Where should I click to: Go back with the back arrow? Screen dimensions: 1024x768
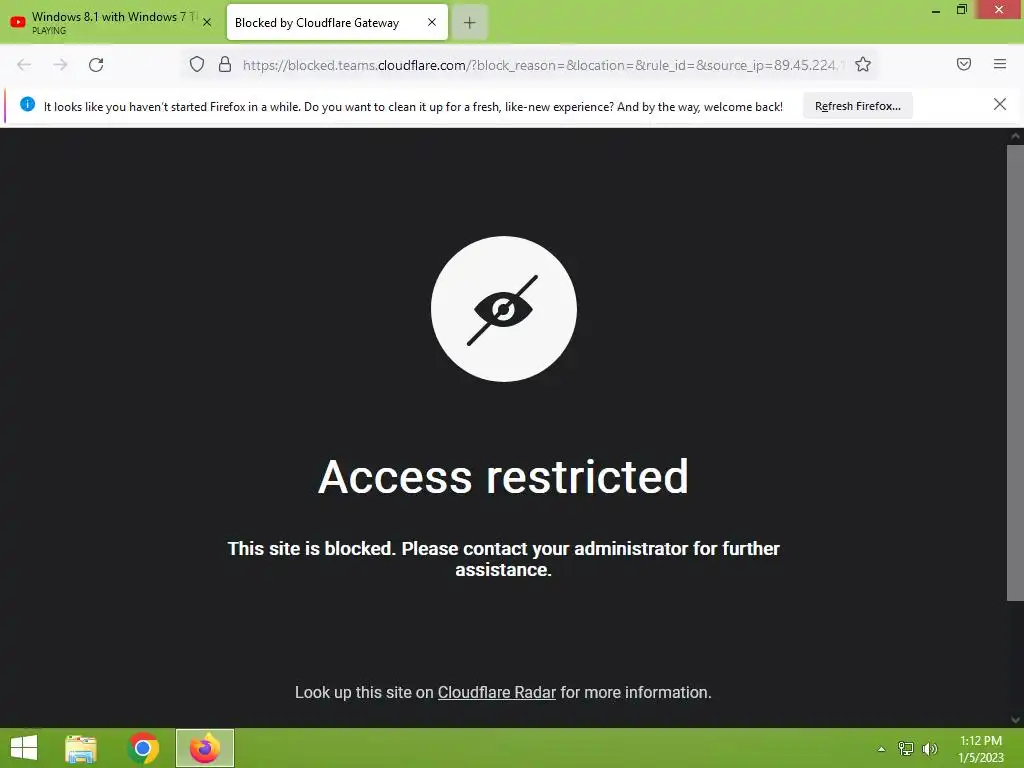pos(24,65)
